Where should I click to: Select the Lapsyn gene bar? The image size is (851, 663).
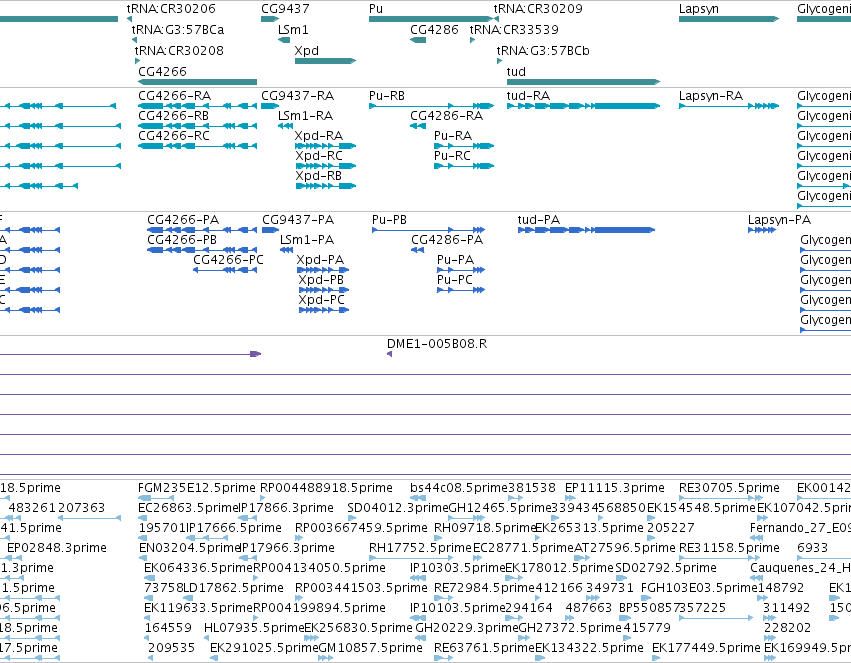(x=729, y=19)
